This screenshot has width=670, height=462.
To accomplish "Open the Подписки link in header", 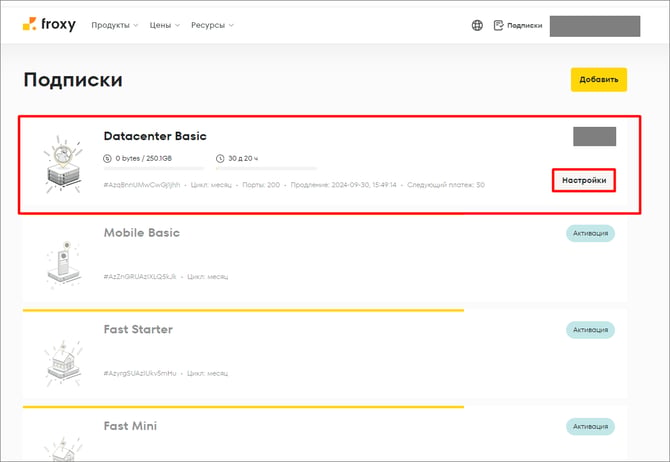I will 524,25.
